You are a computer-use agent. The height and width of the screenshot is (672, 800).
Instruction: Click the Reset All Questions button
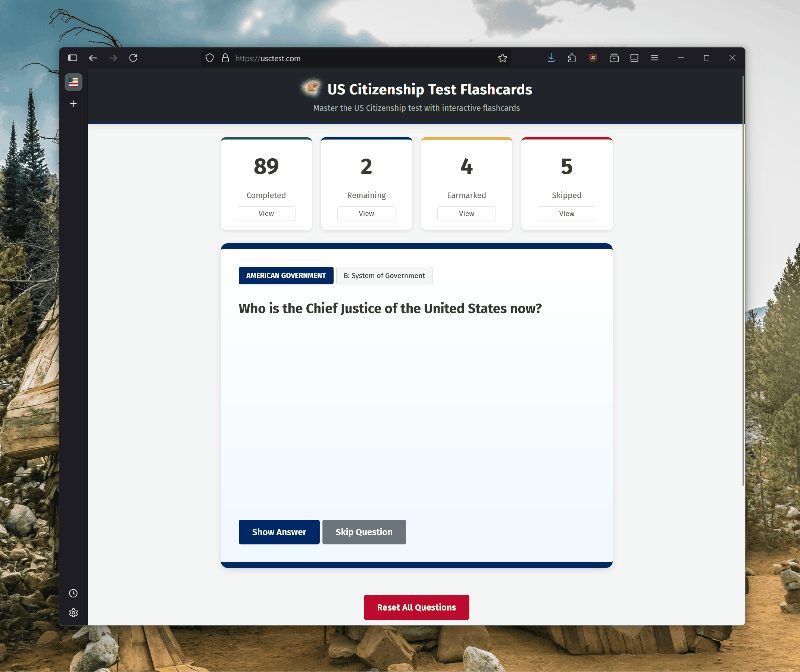416,607
